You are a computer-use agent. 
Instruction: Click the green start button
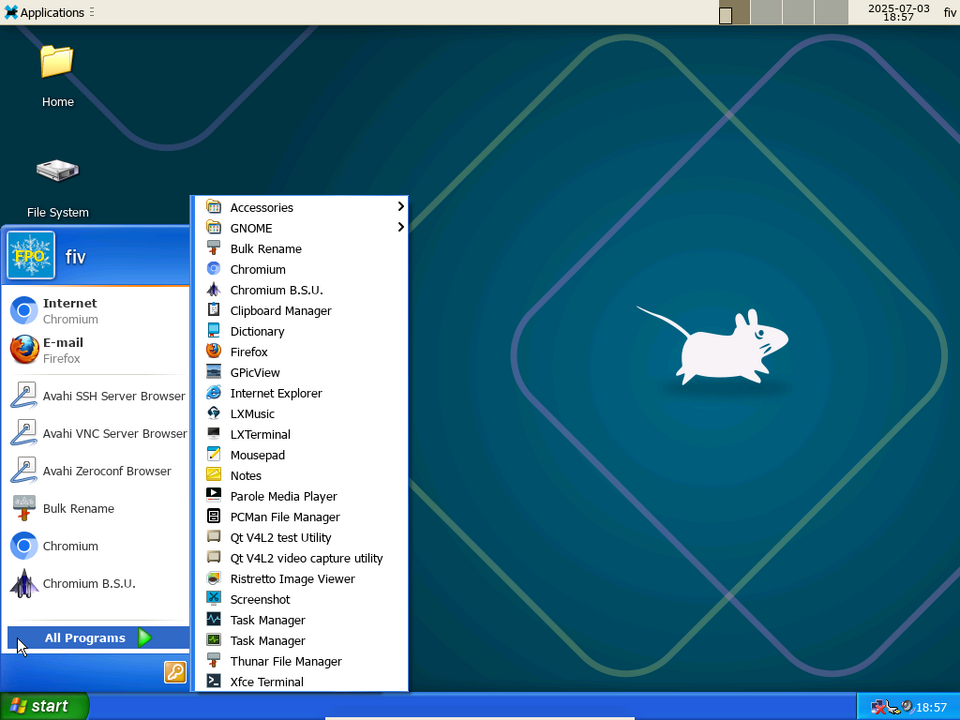click(x=44, y=706)
